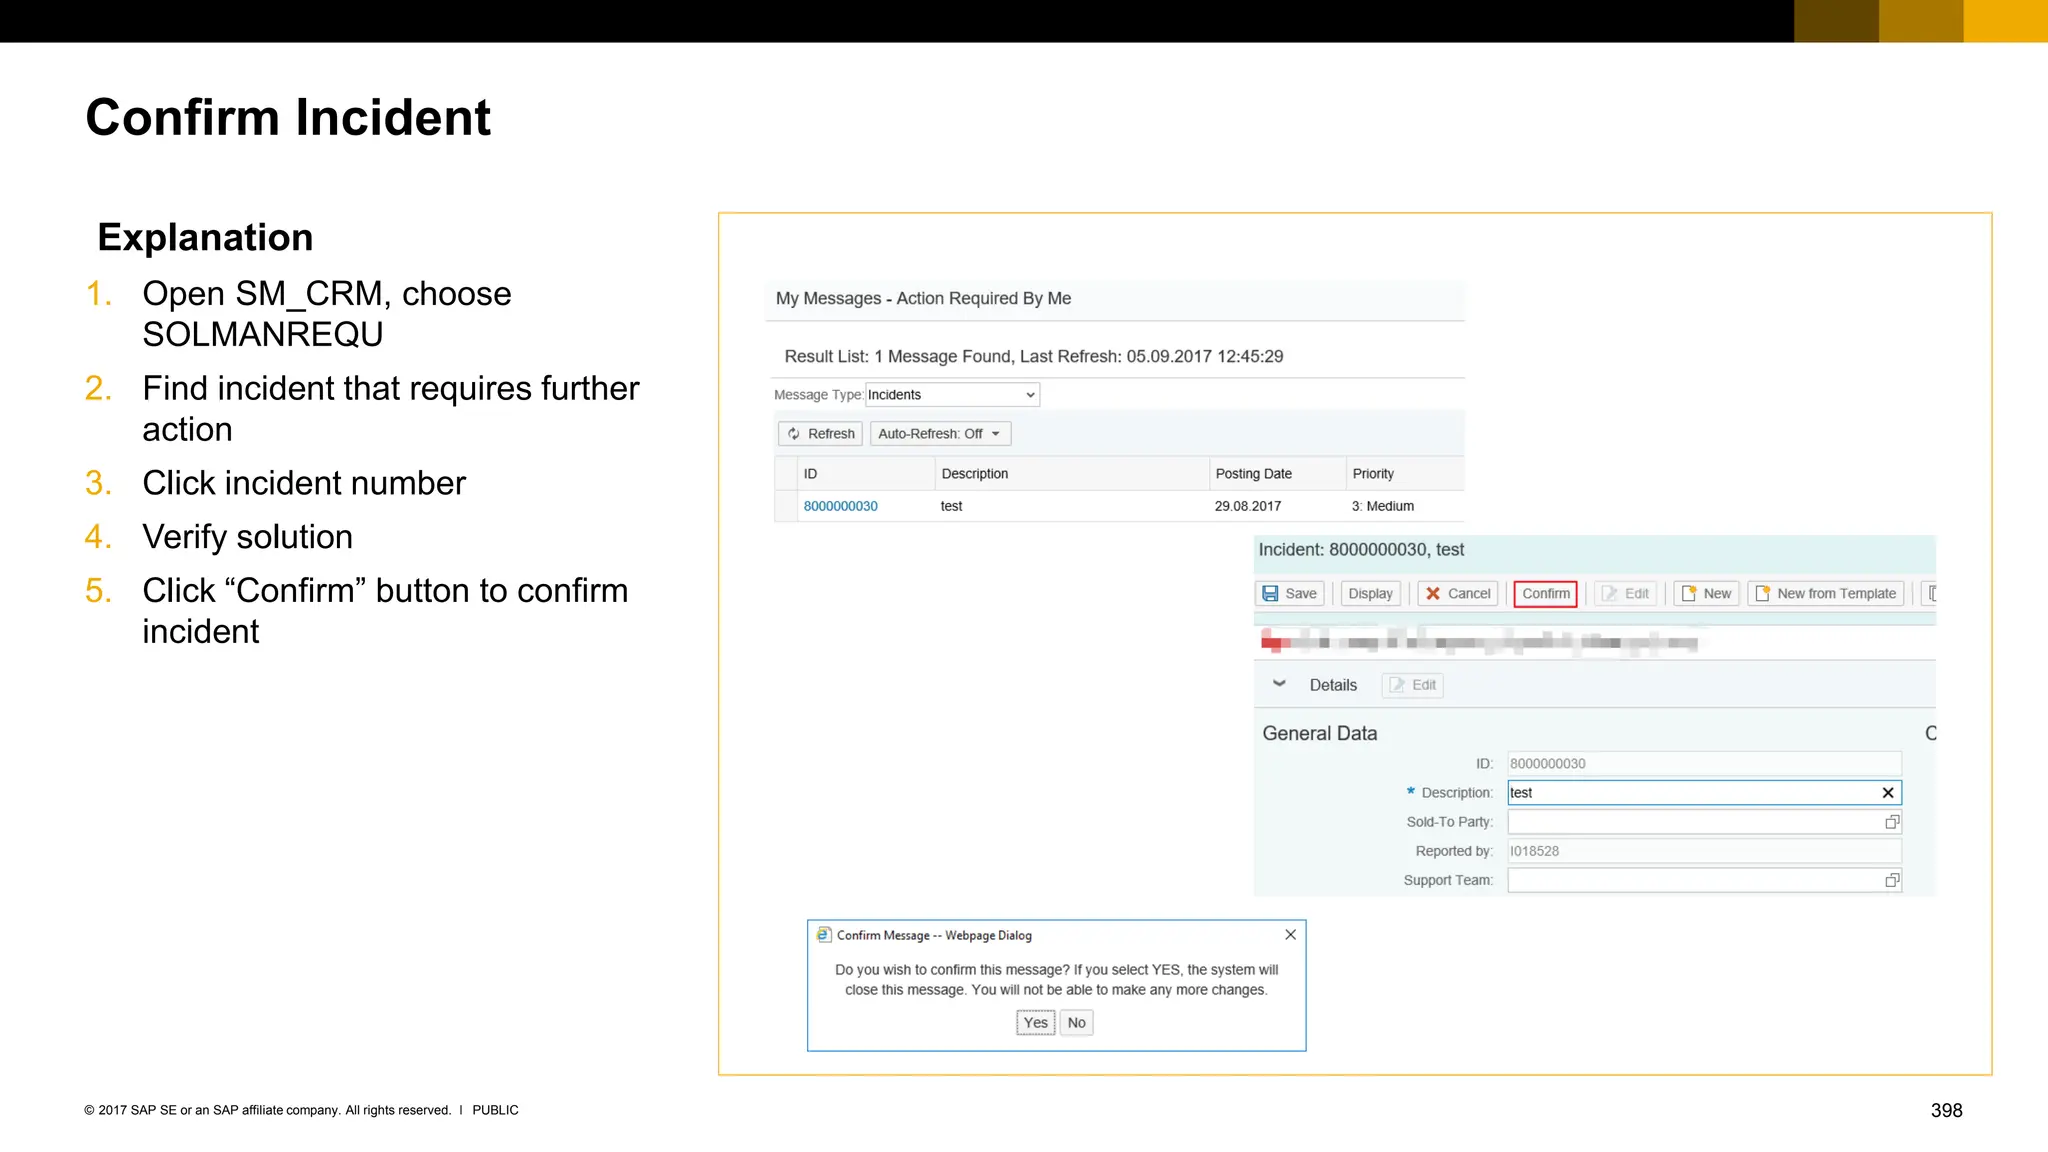Click the greyed Edit button in toolbar

[1626, 594]
